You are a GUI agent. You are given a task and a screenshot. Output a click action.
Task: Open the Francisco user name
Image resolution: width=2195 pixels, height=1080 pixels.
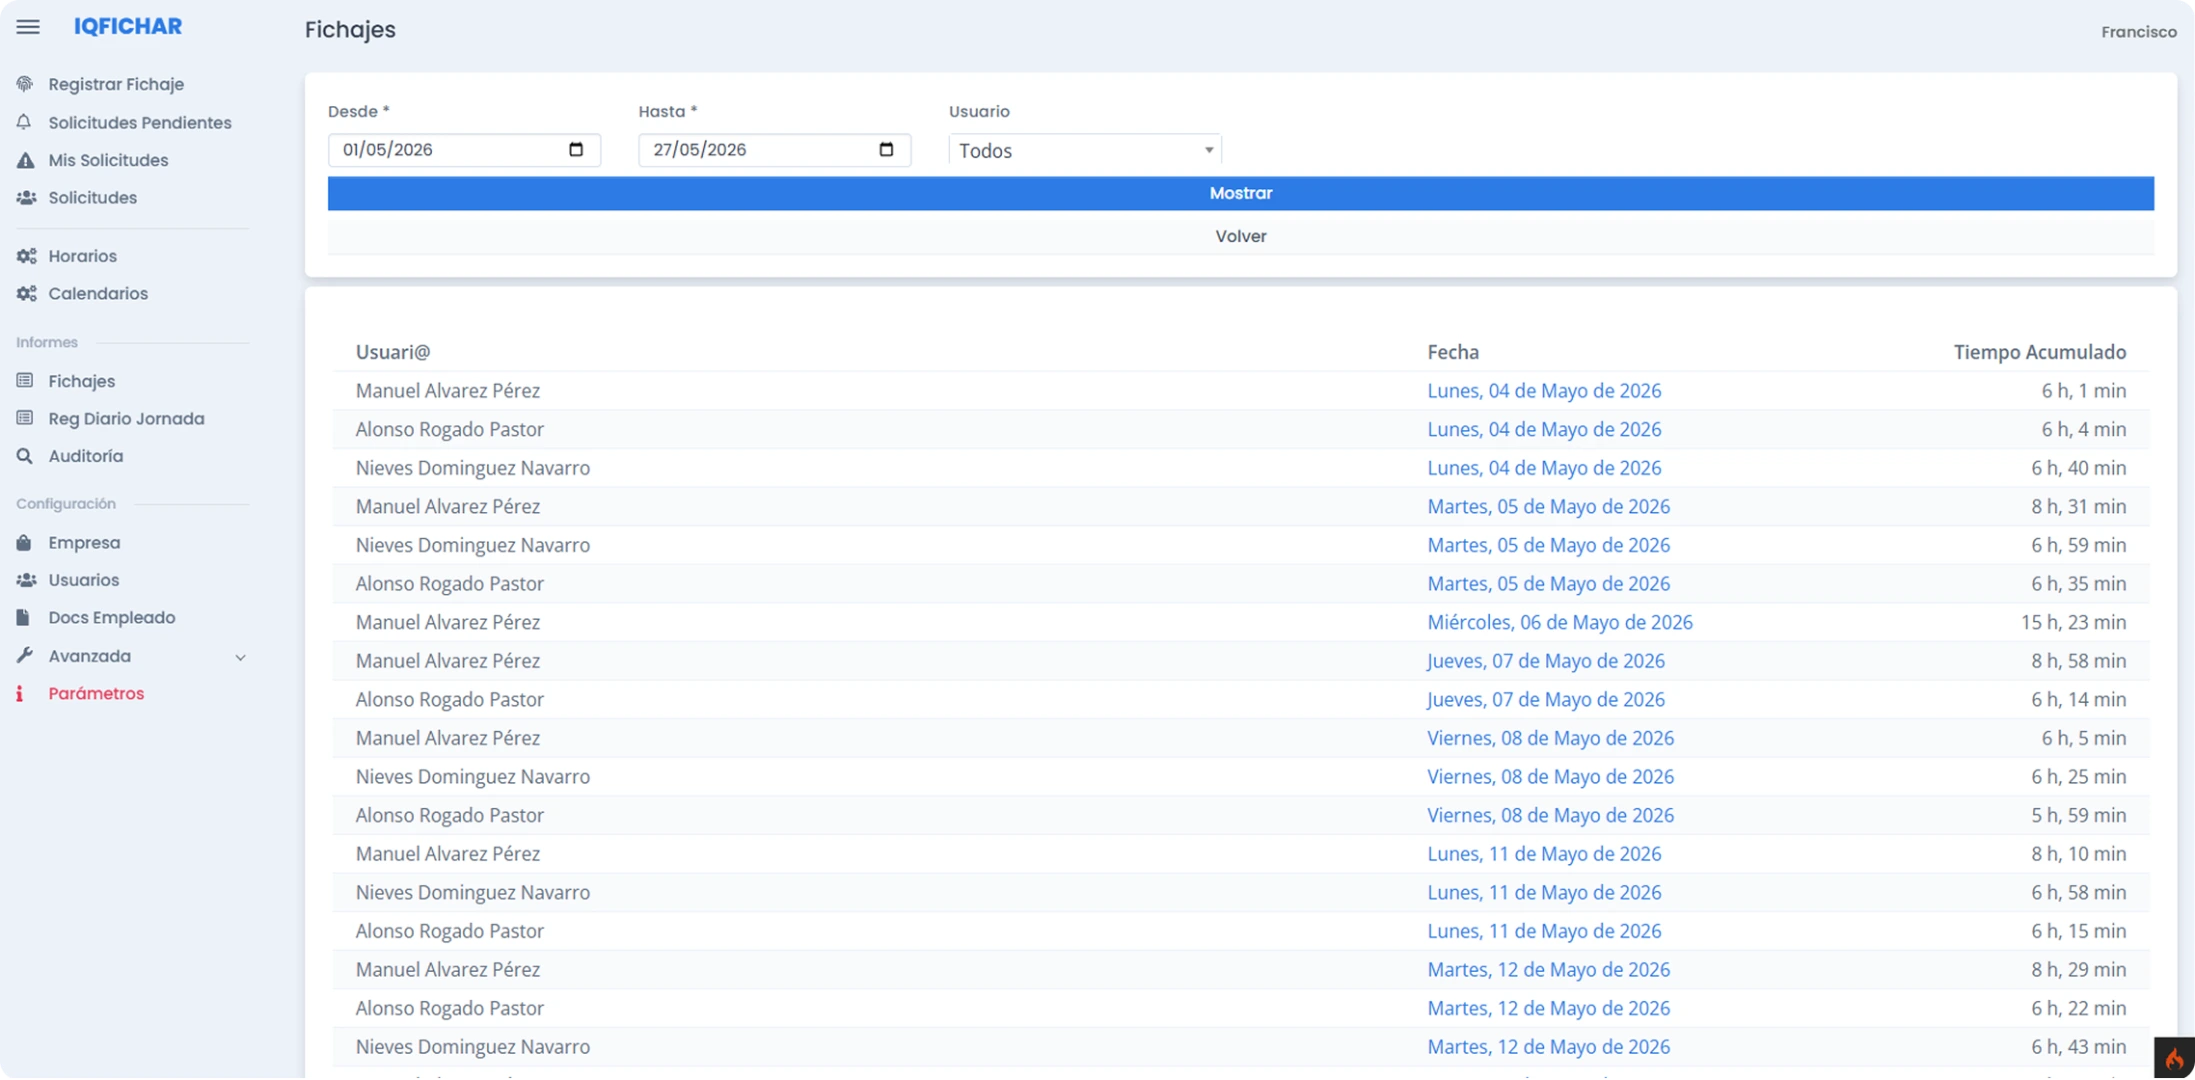(x=2138, y=32)
